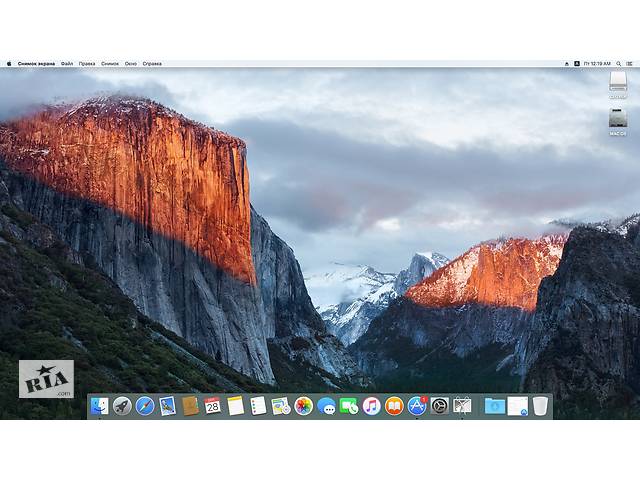Open Downloads folder stack in Dock
The width and height of the screenshot is (640, 480).
tap(495, 406)
